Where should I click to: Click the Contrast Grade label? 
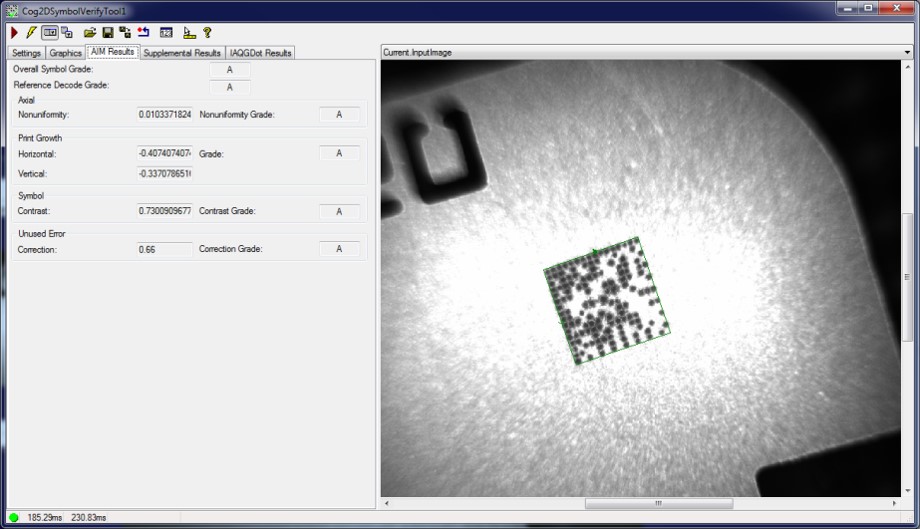(x=227, y=211)
